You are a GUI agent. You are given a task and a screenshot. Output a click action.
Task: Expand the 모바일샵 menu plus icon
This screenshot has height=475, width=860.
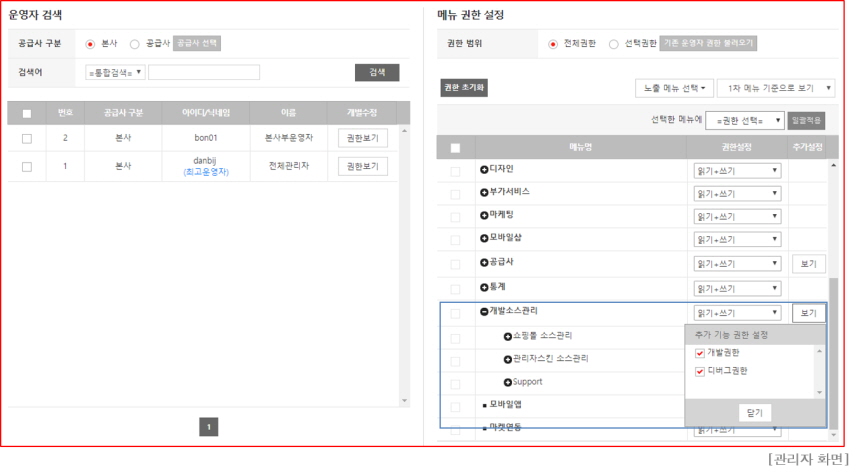click(484, 238)
